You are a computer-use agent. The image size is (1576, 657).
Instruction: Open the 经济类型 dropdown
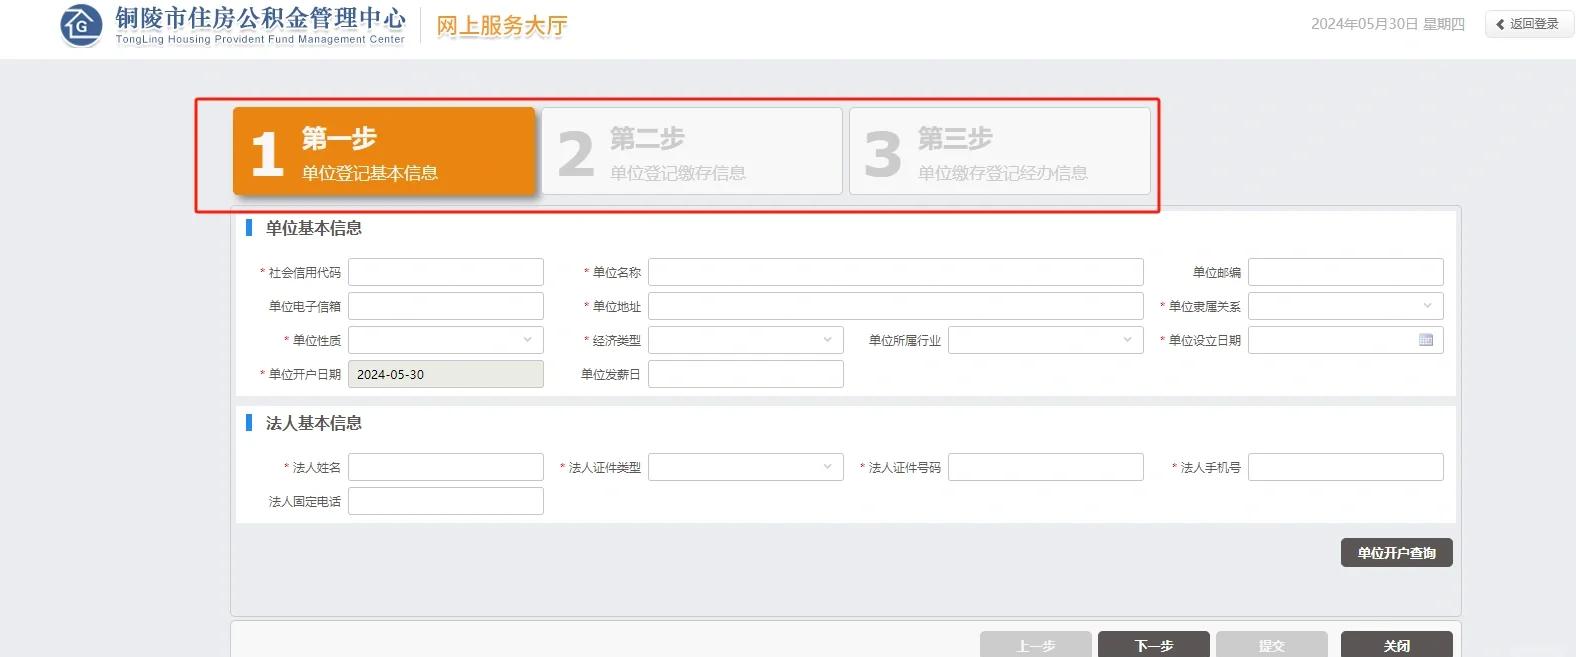pos(746,340)
